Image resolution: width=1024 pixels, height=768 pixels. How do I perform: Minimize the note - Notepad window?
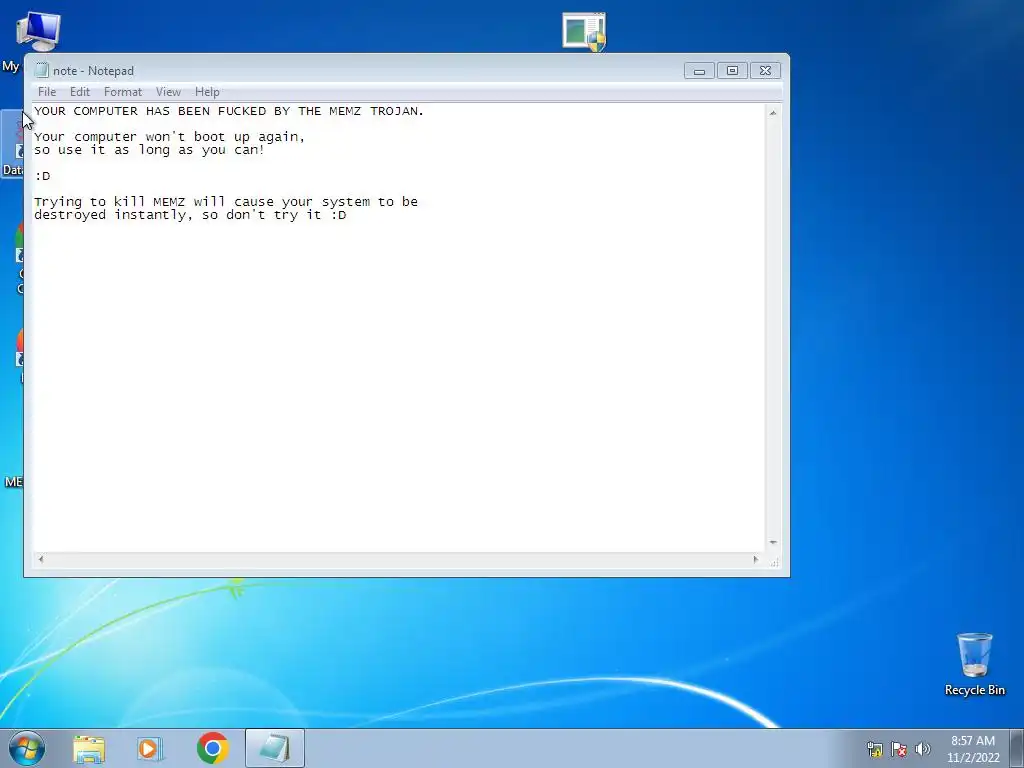(x=699, y=71)
